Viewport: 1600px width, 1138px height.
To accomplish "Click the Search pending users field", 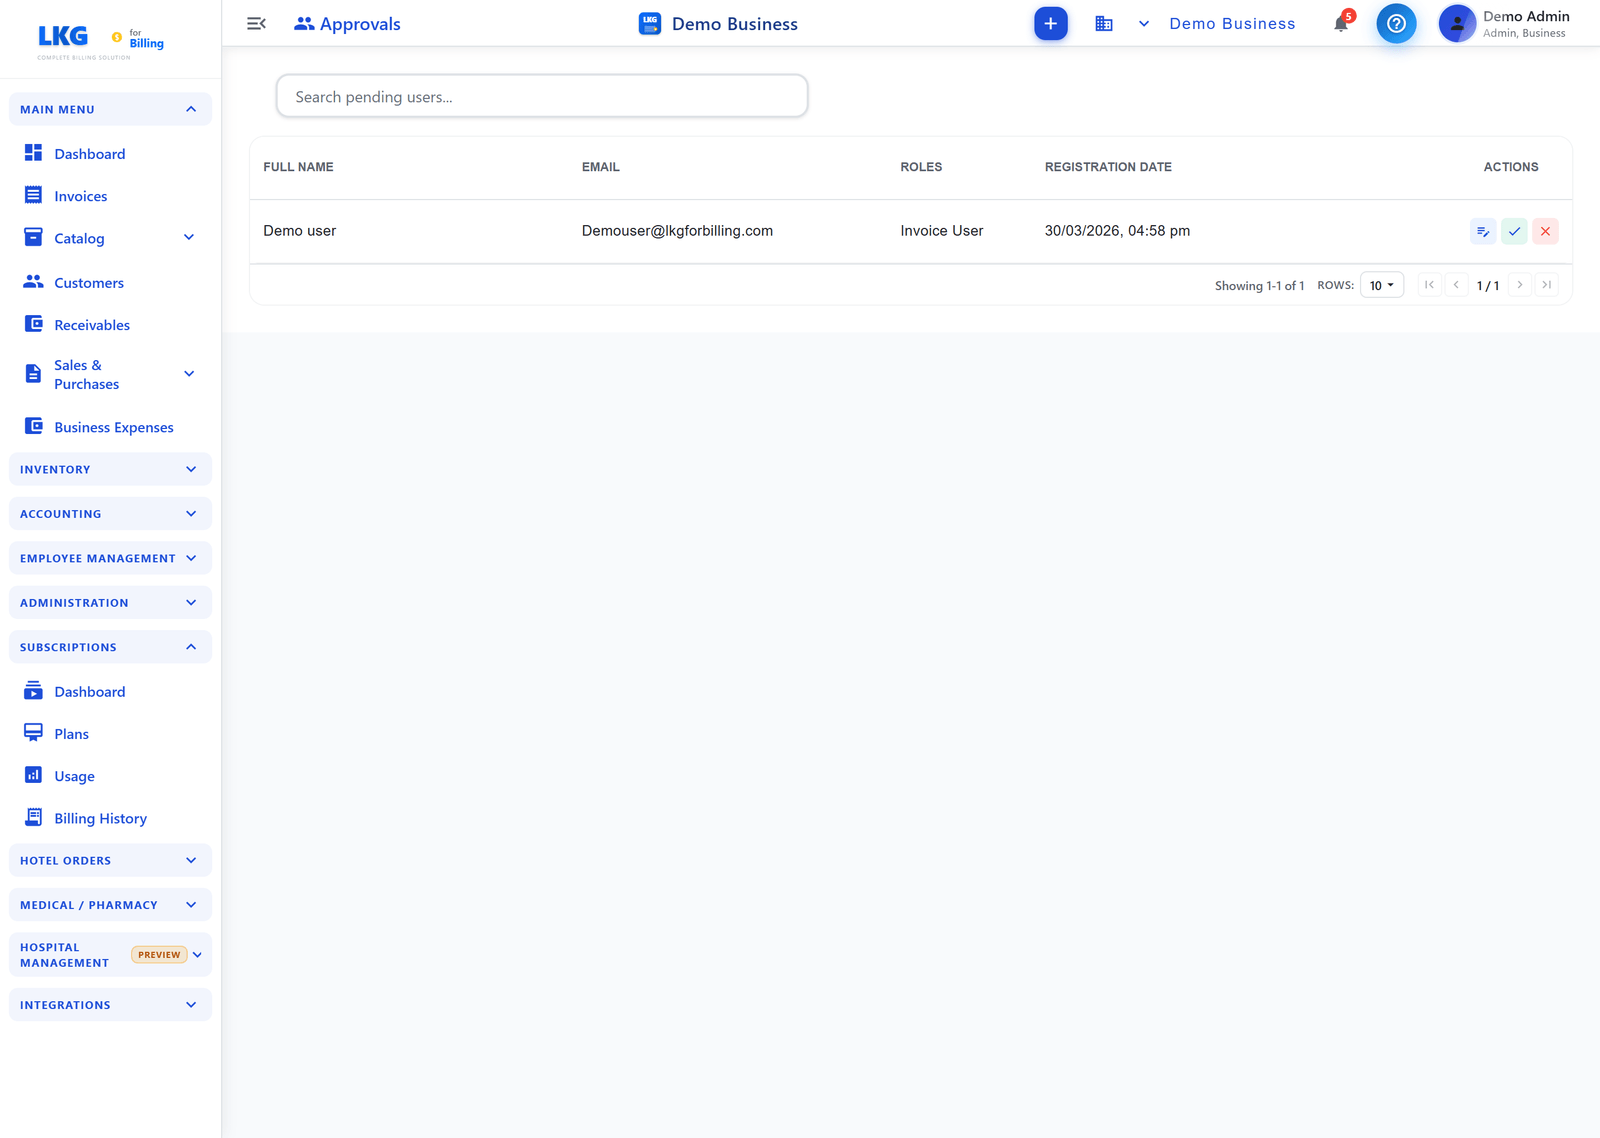I will (542, 96).
